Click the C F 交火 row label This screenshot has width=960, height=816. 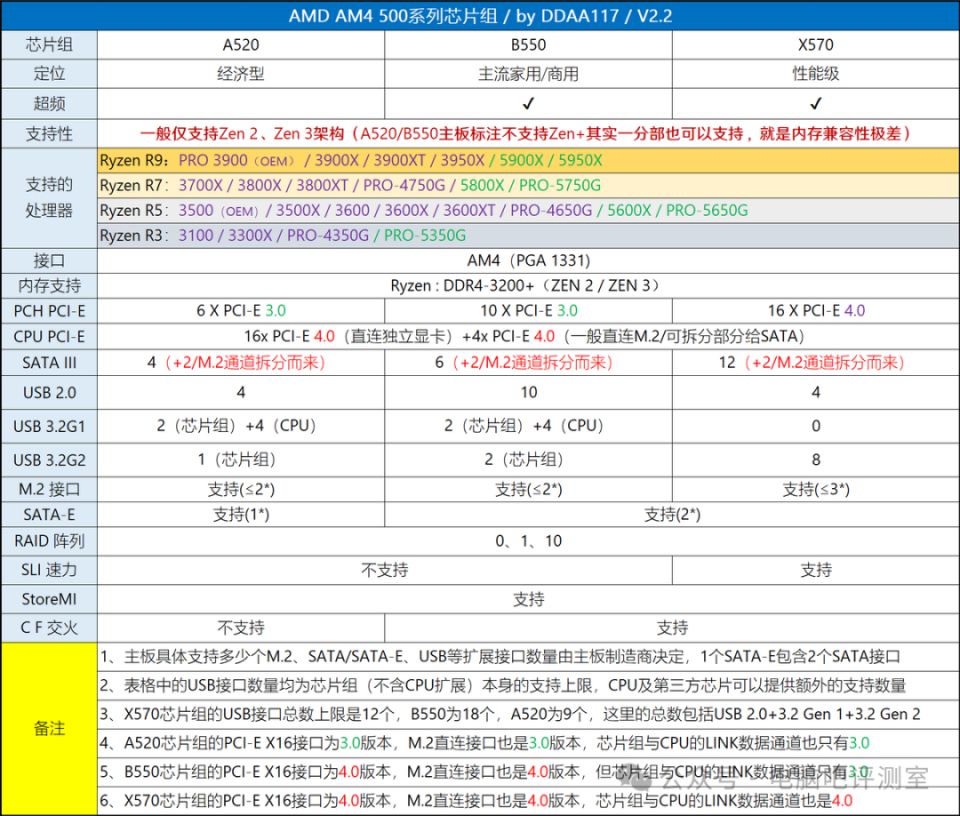(x=49, y=628)
